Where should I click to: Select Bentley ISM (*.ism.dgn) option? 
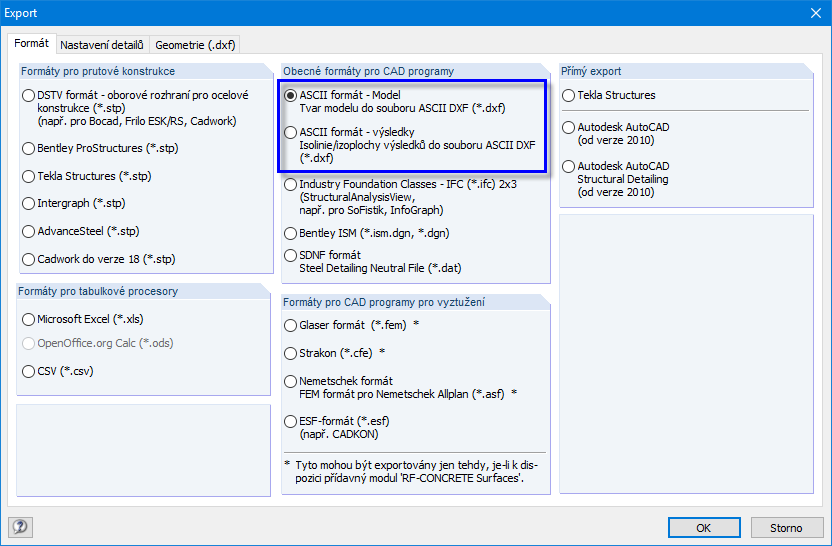(x=291, y=233)
